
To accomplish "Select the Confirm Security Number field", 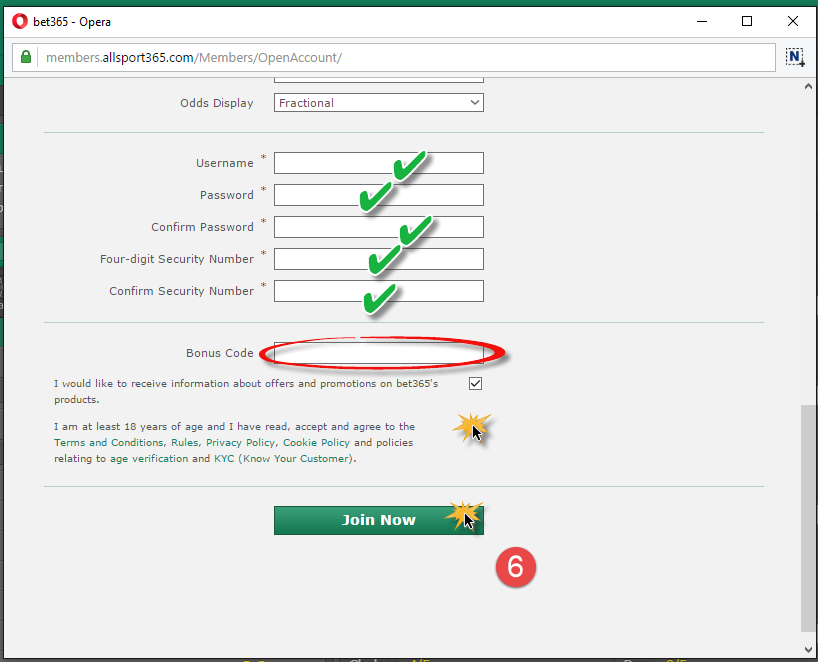I will coord(379,291).
